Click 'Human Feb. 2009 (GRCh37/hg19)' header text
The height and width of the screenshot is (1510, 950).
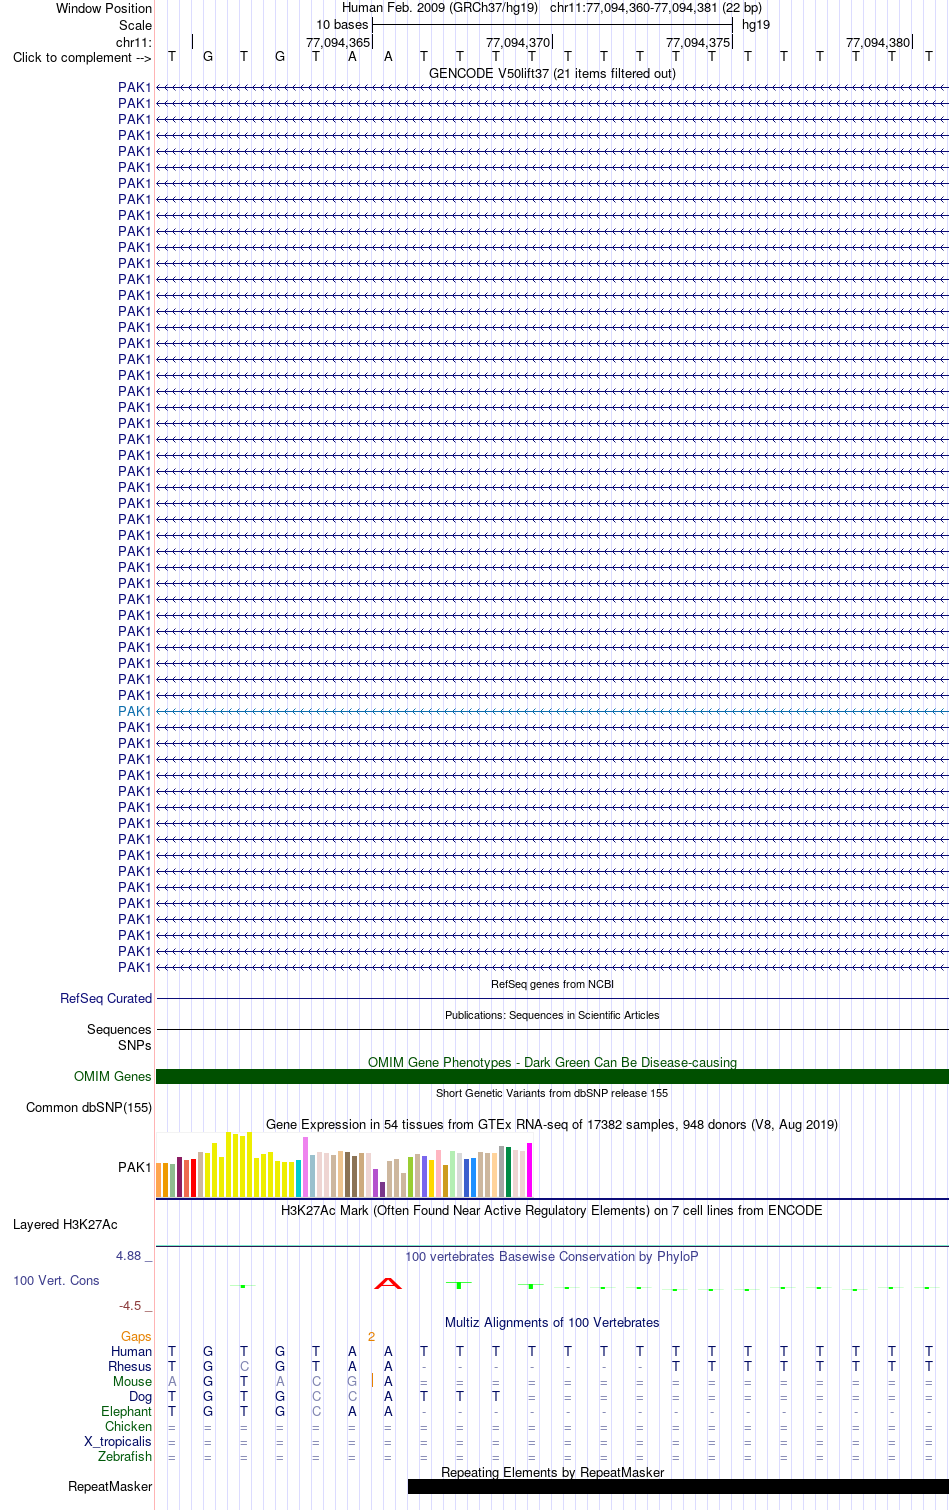tap(440, 7)
